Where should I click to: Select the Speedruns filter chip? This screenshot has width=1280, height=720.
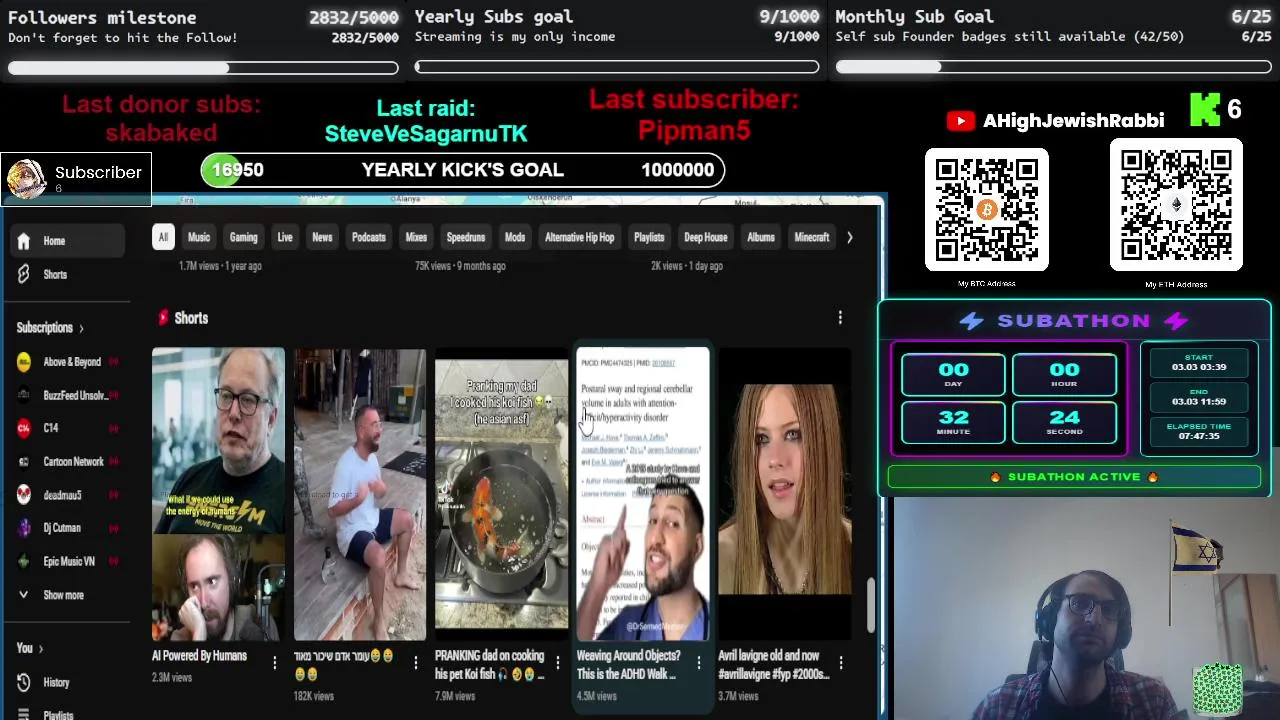(465, 238)
